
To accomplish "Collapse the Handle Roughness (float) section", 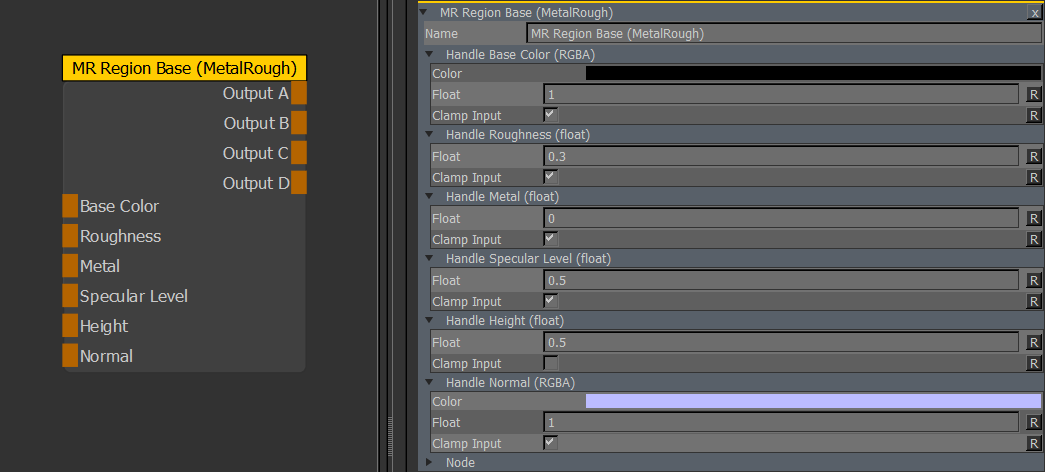I will (430, 135).
